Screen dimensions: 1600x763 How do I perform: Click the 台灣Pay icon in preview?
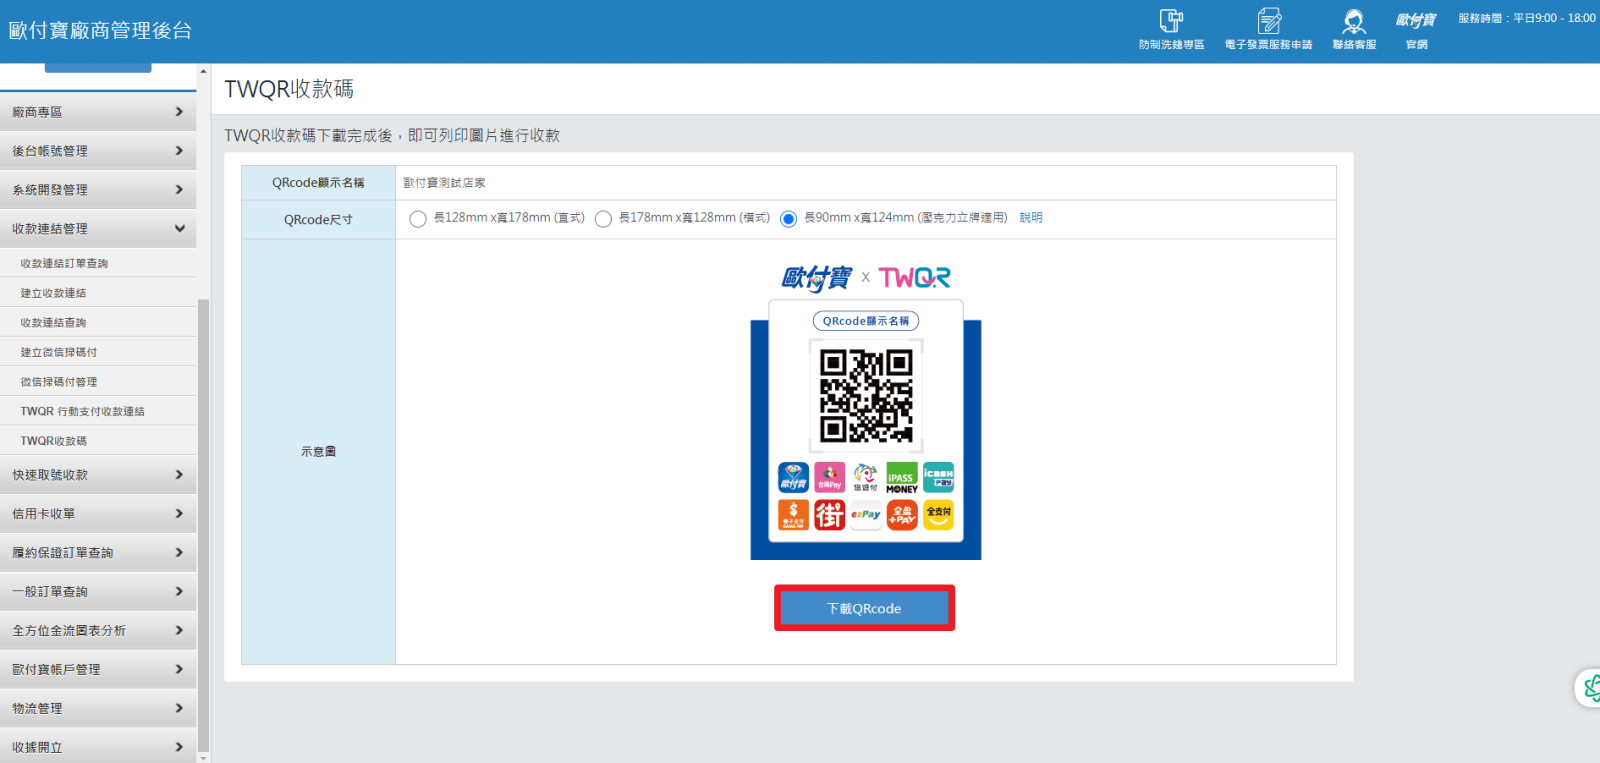(x=829, y=478)
